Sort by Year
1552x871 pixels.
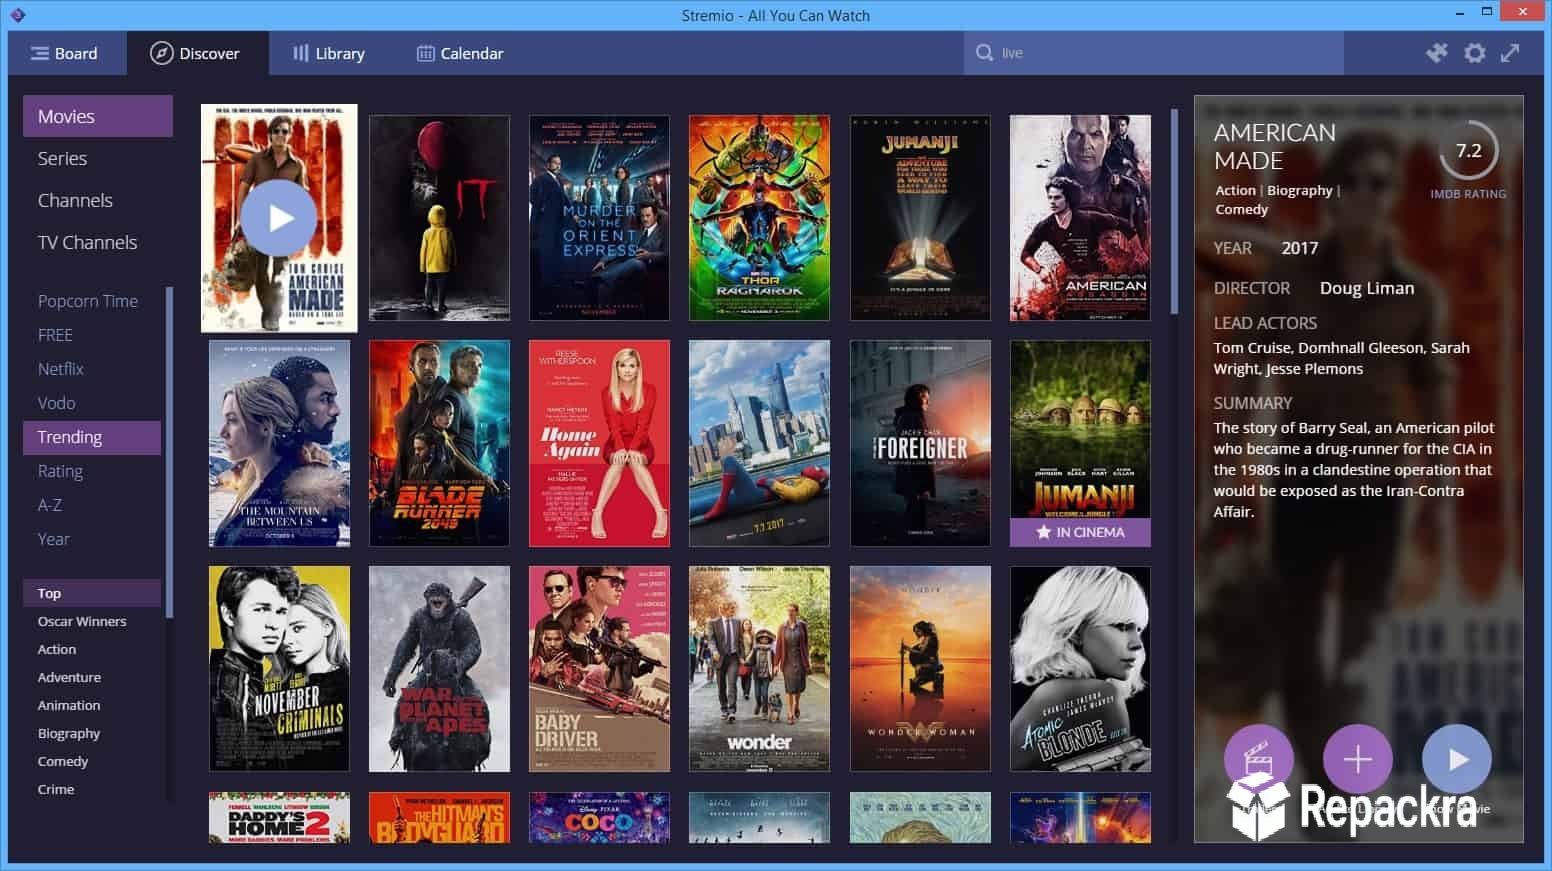pos(92,539)
